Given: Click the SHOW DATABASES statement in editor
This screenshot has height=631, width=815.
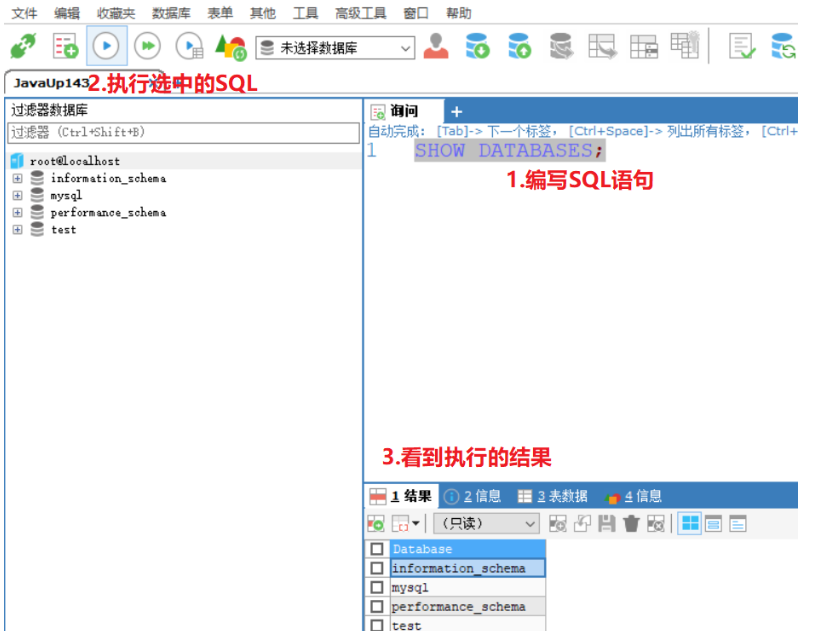Looking at the screenshot, I should [509, 150].
